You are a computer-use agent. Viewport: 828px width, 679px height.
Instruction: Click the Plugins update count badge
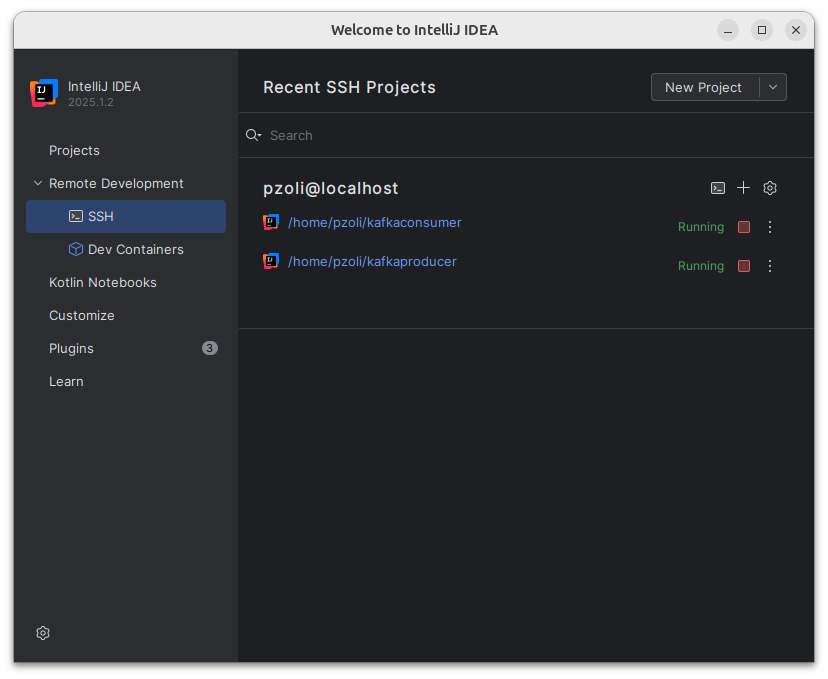tap(210, 348)
